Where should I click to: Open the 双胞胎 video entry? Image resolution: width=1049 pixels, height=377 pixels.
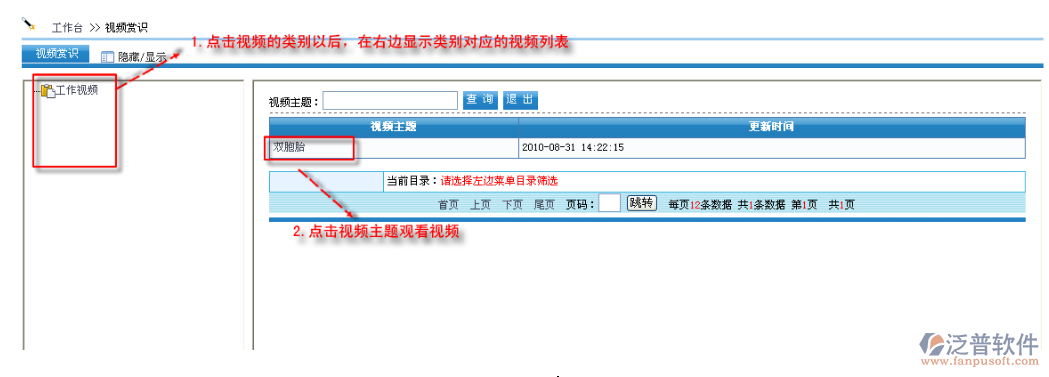289,147
